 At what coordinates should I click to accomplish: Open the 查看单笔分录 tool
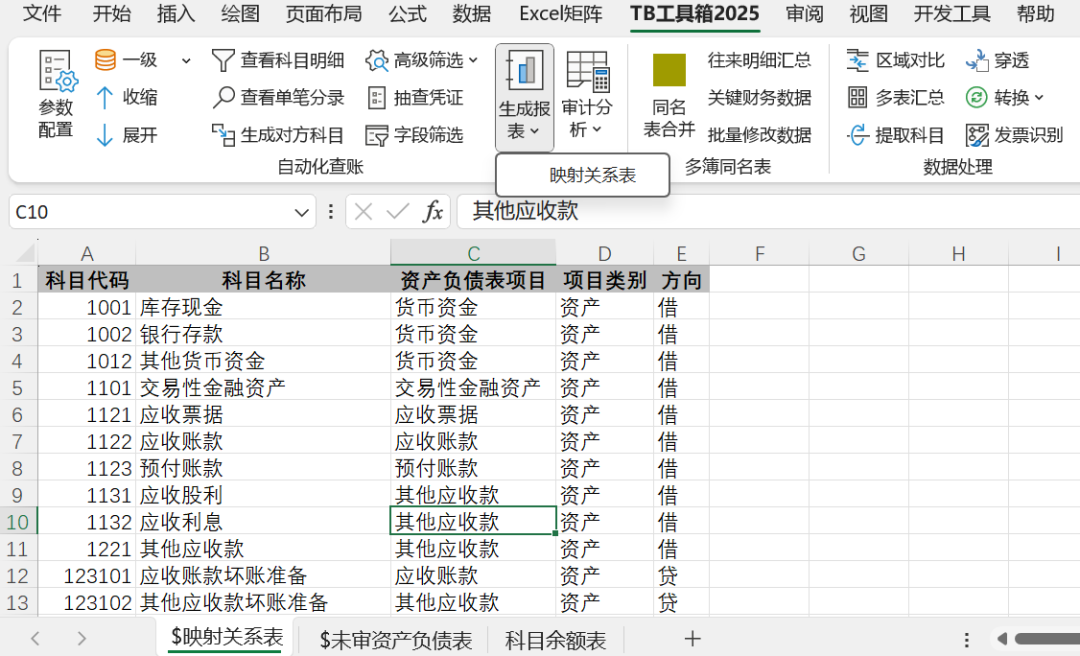pos(276,97)
